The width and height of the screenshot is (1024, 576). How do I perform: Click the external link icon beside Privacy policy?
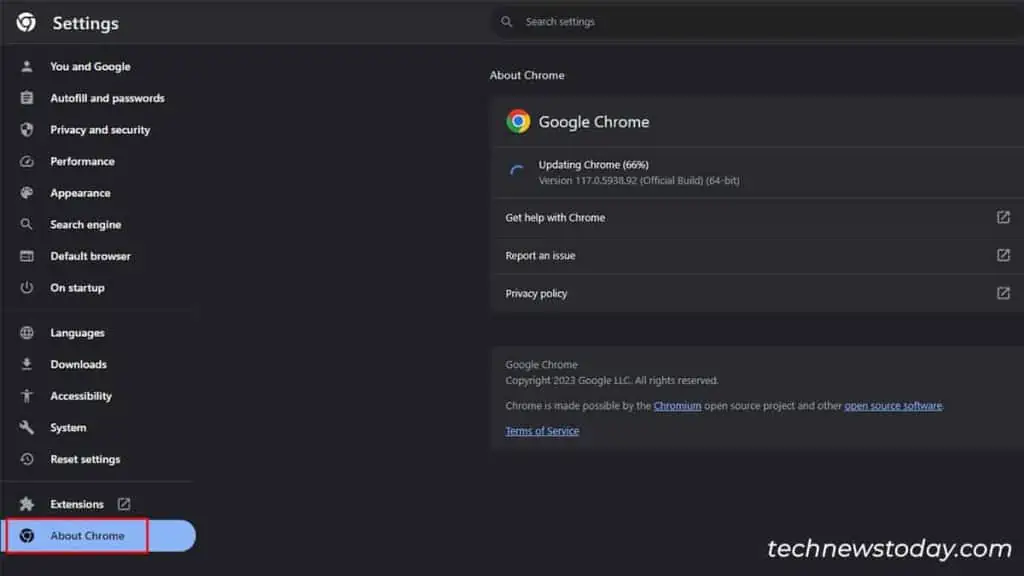(x=1003, y=293)
